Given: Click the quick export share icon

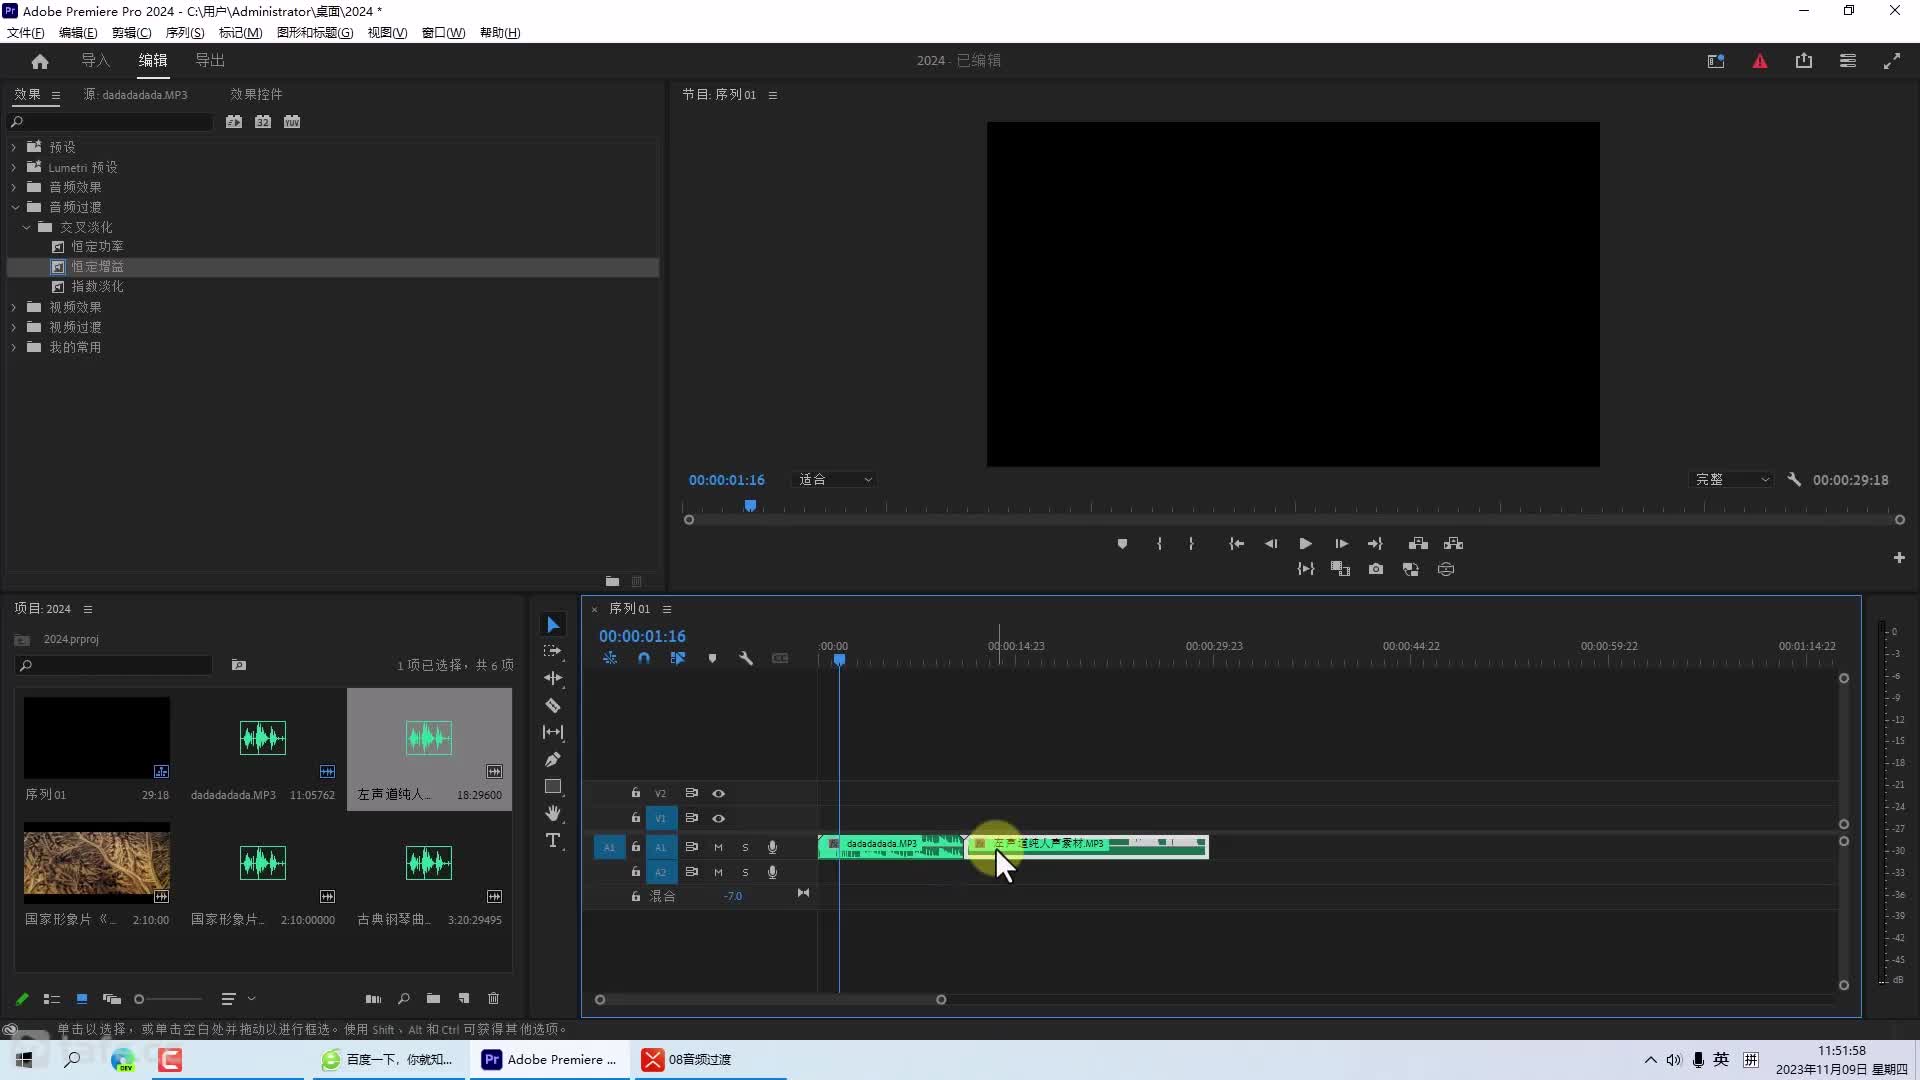Looking at the screenshot, I should pos(1804,61).
